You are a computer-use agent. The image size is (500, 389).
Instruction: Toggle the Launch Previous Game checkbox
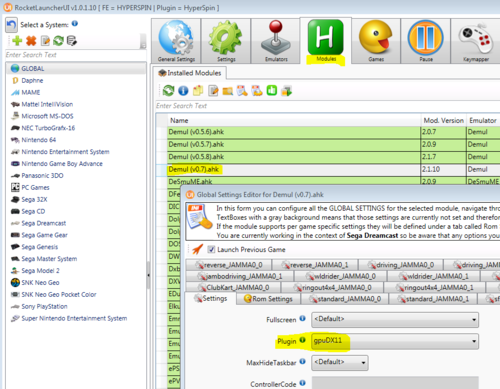[211, 249]
